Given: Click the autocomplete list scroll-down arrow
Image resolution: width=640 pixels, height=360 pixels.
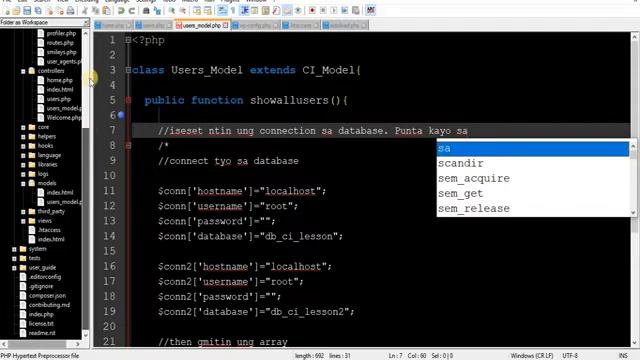Looking at the screenshot, I should [633, 213].
